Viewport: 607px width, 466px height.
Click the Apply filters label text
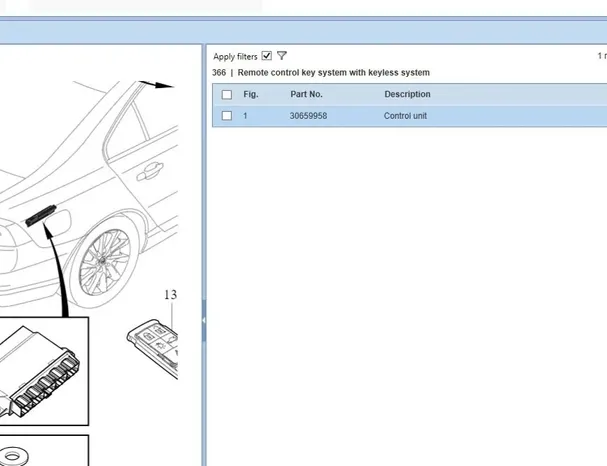pos(235,57)
